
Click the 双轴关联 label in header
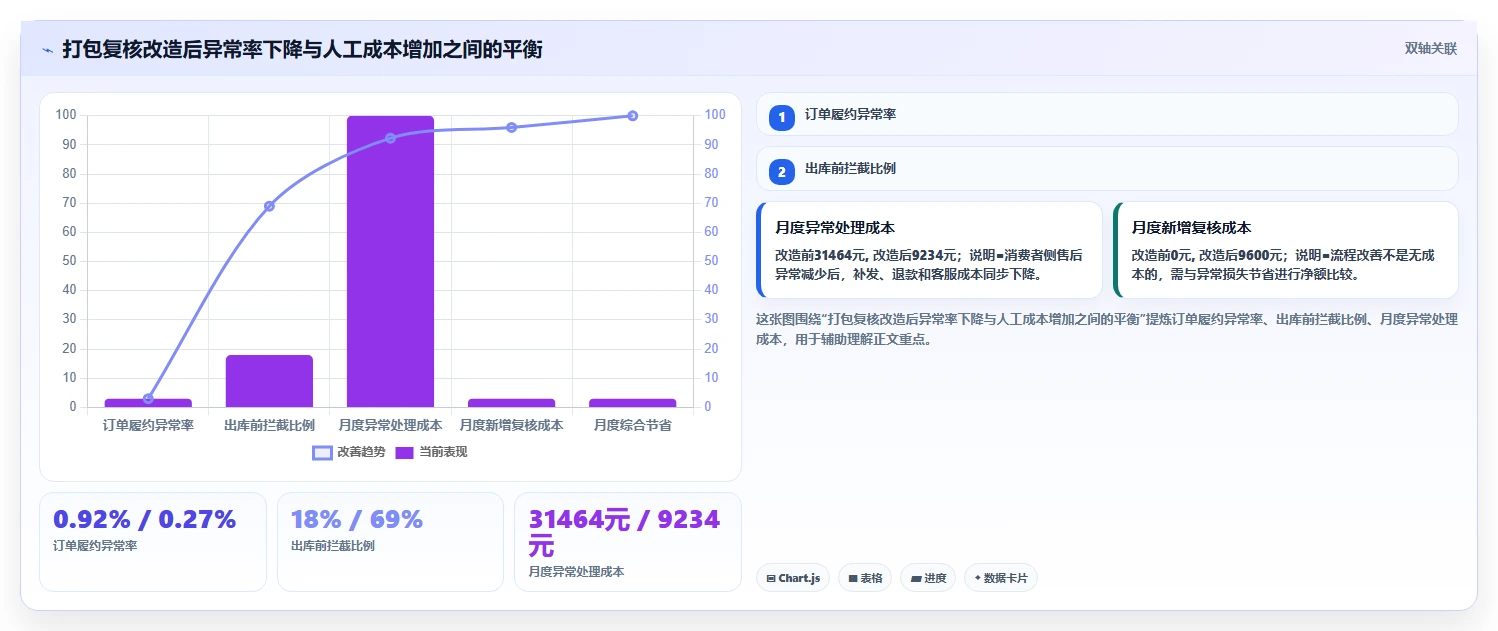(1431, 49)
